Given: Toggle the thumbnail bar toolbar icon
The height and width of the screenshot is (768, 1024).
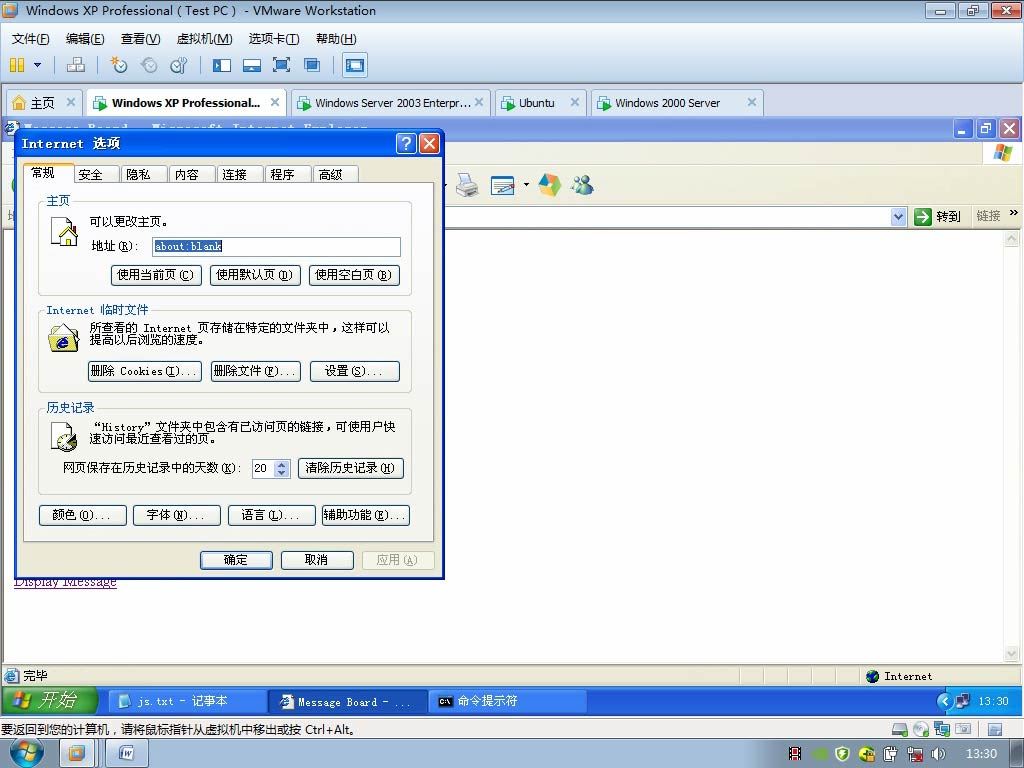Looking at the screenshot, I should (251, 65).
